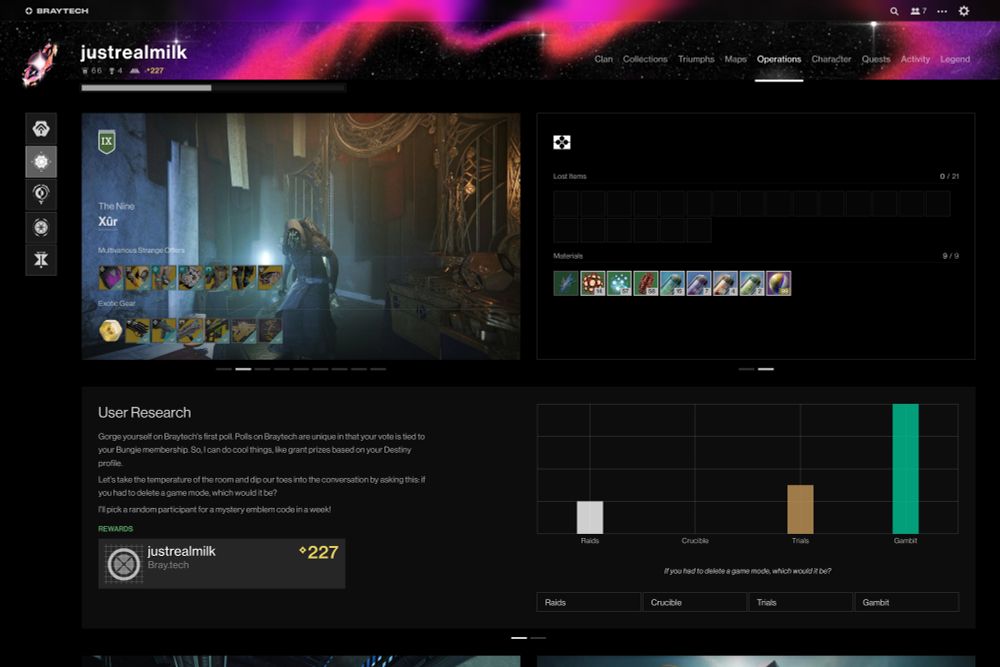The height and width of the screenshot is (667, 1000).
Task: Click the red crystal material with count 58
Action: point(645,283)
